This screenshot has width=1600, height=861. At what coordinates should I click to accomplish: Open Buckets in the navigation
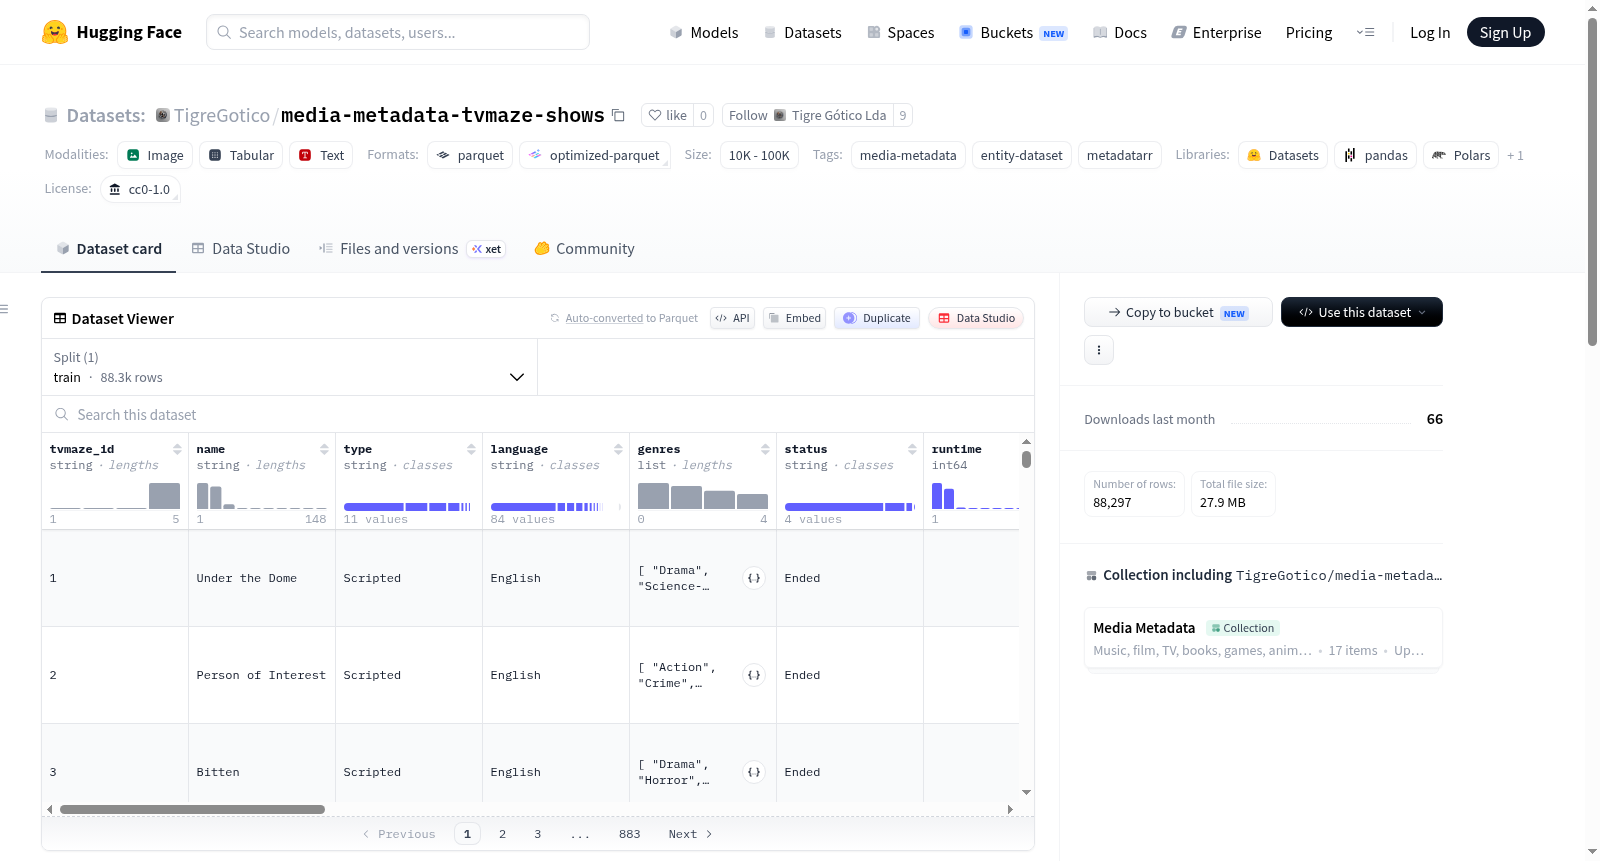point(1013,32)
